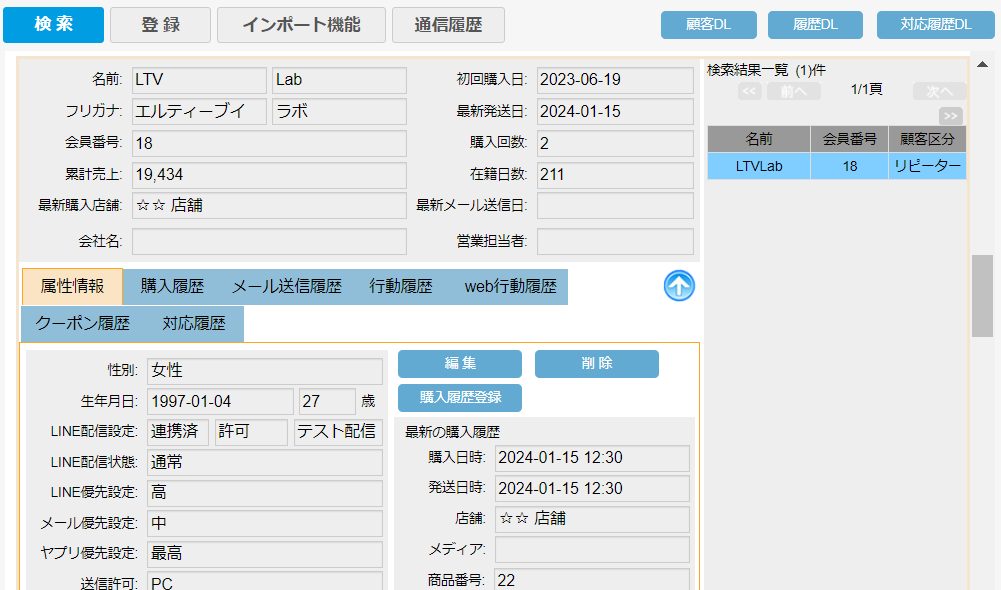Select the LTVLab row in search results
1001x590 pixels.
(759, 166)
